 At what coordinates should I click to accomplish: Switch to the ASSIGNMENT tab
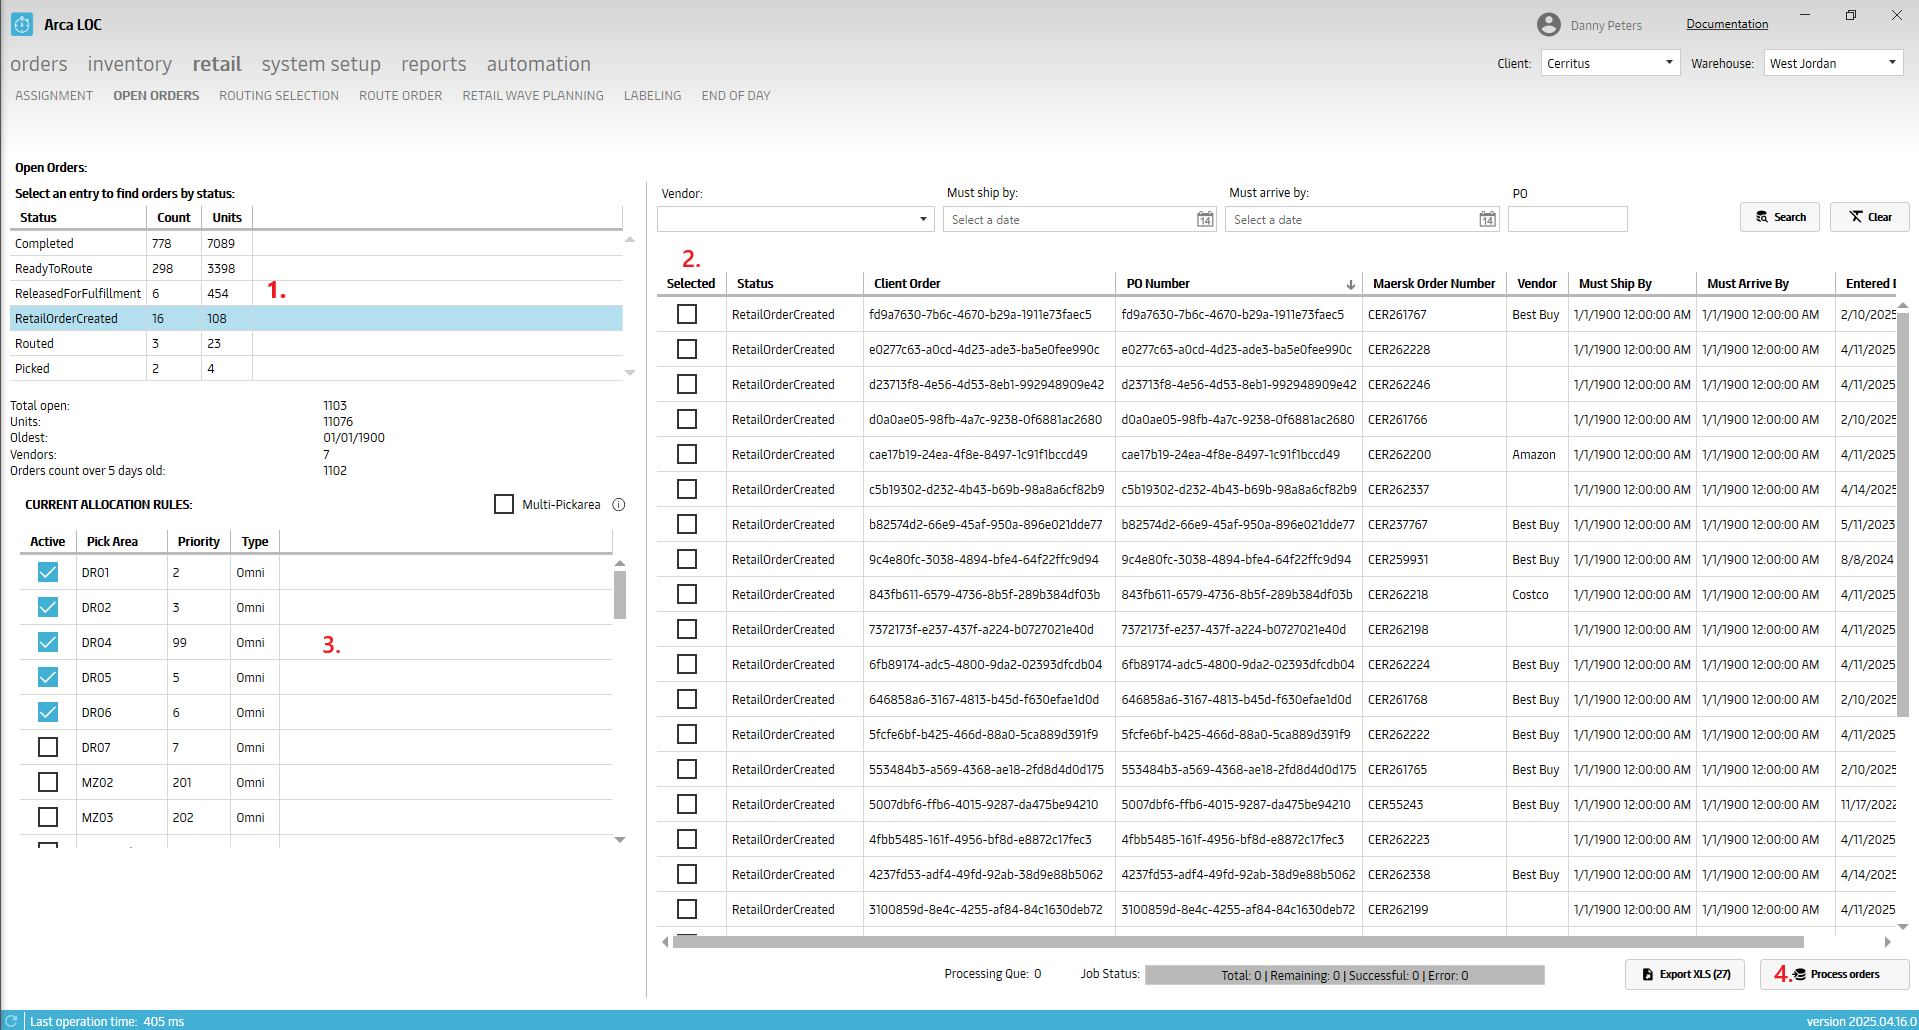[x=54, y=96]
